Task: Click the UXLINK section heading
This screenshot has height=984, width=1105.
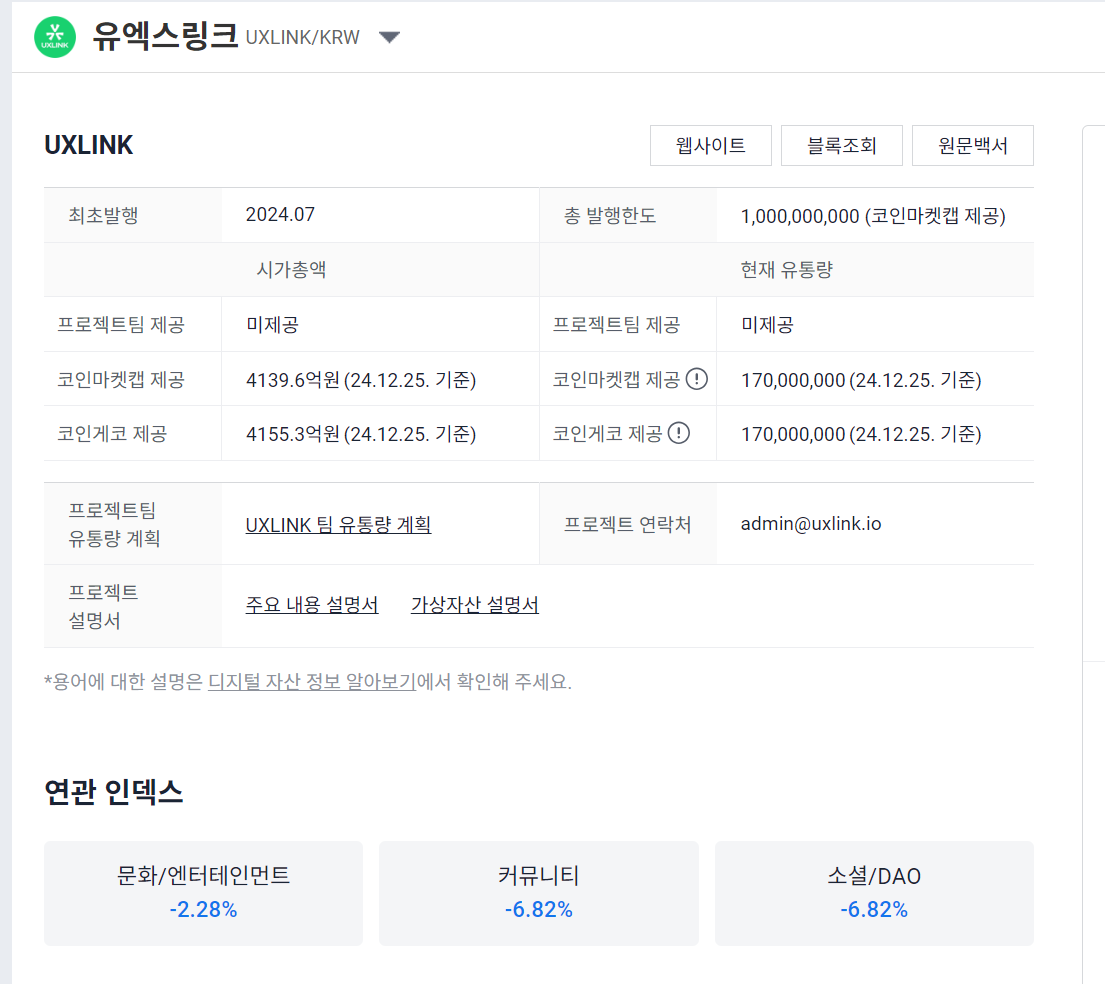Action: point(88,145)
